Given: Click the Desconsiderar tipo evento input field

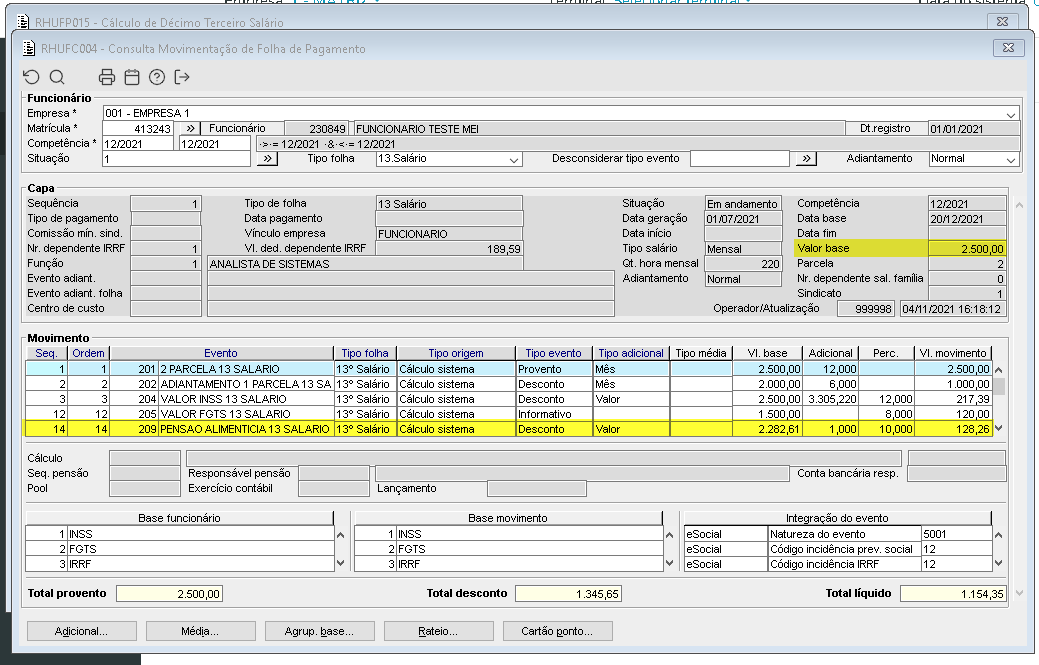Looking at the screenshot, I should (x=739, y=159).
